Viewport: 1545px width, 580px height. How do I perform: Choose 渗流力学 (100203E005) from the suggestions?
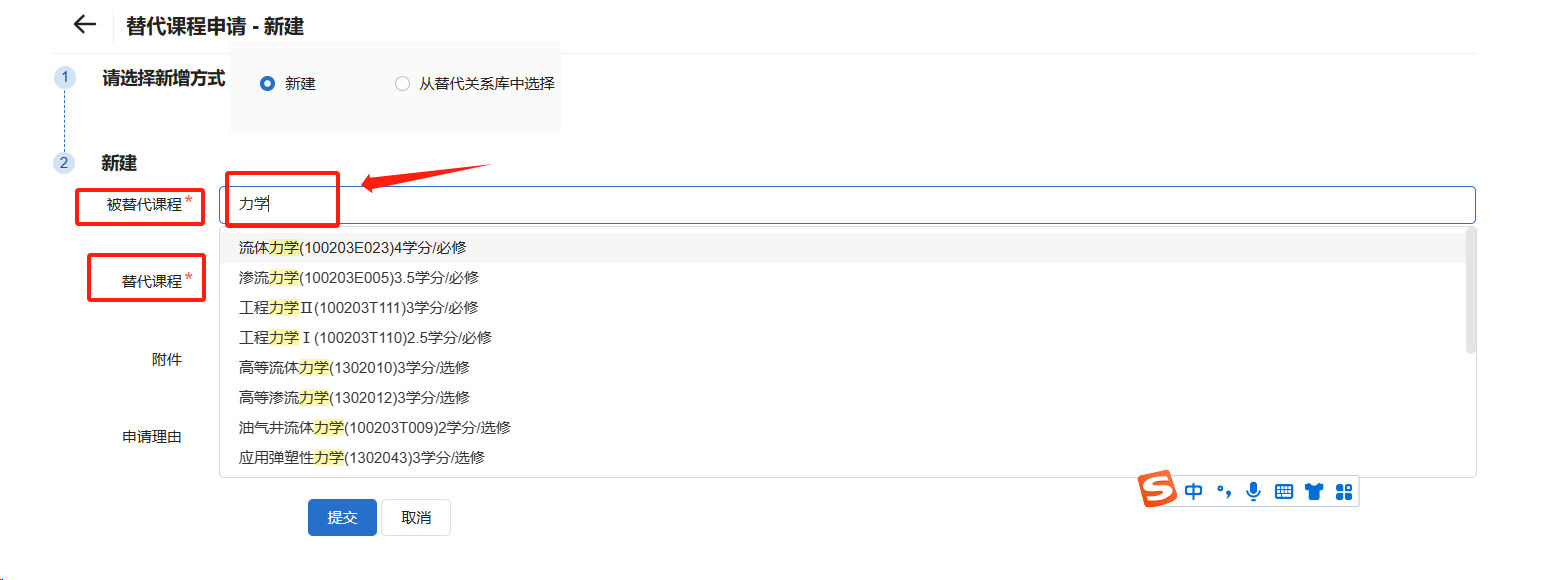tap(352, 278)
